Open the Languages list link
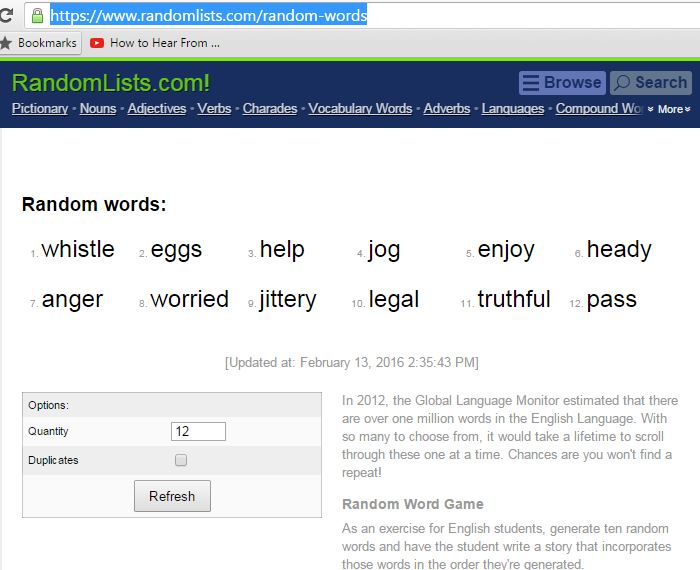Image resolution: width=700 pixels, height=570 pixels. click(x=513, y=108)
